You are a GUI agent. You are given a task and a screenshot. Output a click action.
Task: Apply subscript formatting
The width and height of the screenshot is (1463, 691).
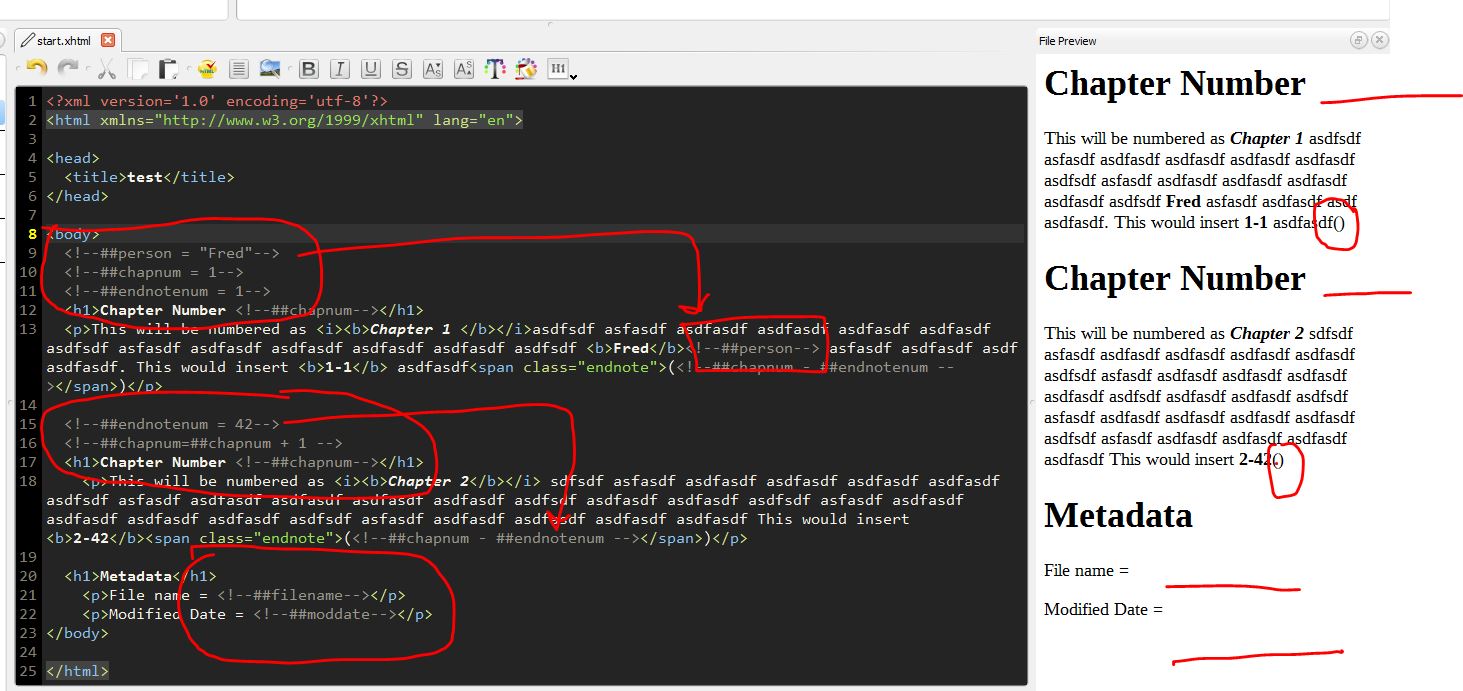tap(433, 69)
